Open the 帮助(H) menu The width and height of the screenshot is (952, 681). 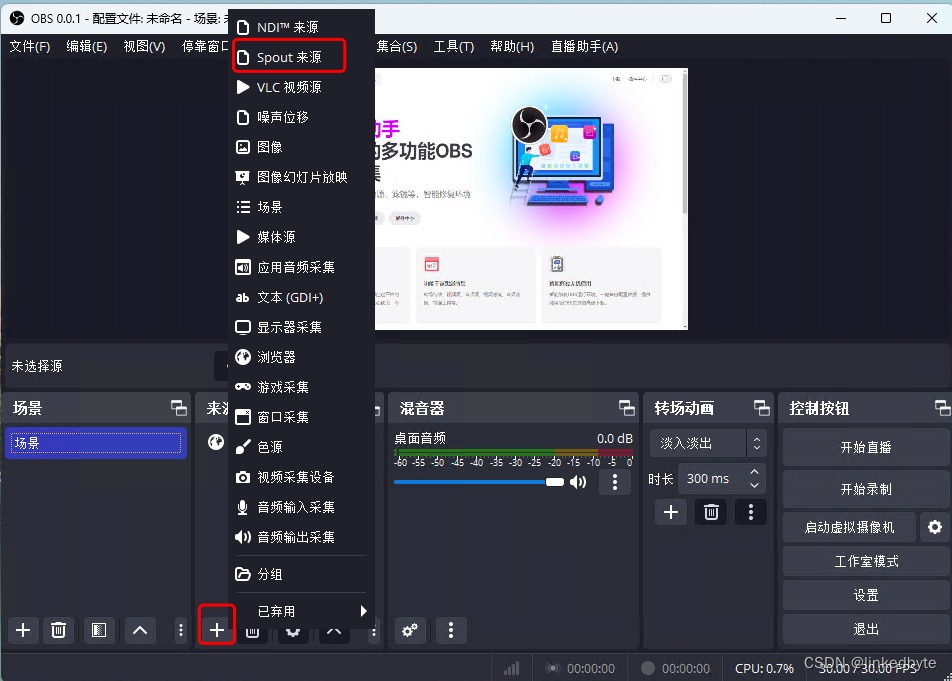(512, 47)
